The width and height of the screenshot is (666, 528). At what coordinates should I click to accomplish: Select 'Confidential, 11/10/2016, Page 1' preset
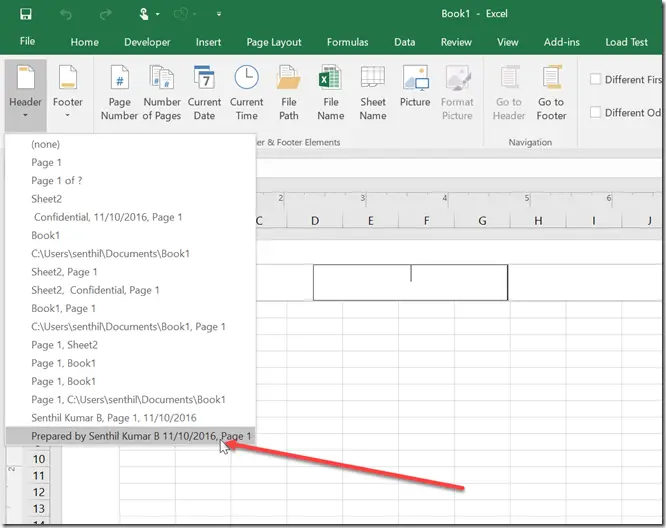tap(130, 217)
